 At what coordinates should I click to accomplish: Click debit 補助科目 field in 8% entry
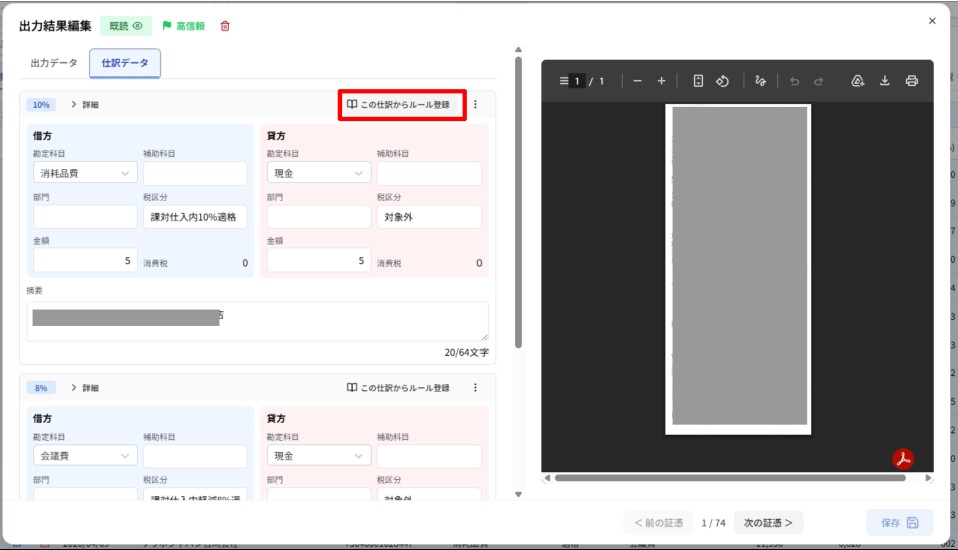(x=195, y=456)
